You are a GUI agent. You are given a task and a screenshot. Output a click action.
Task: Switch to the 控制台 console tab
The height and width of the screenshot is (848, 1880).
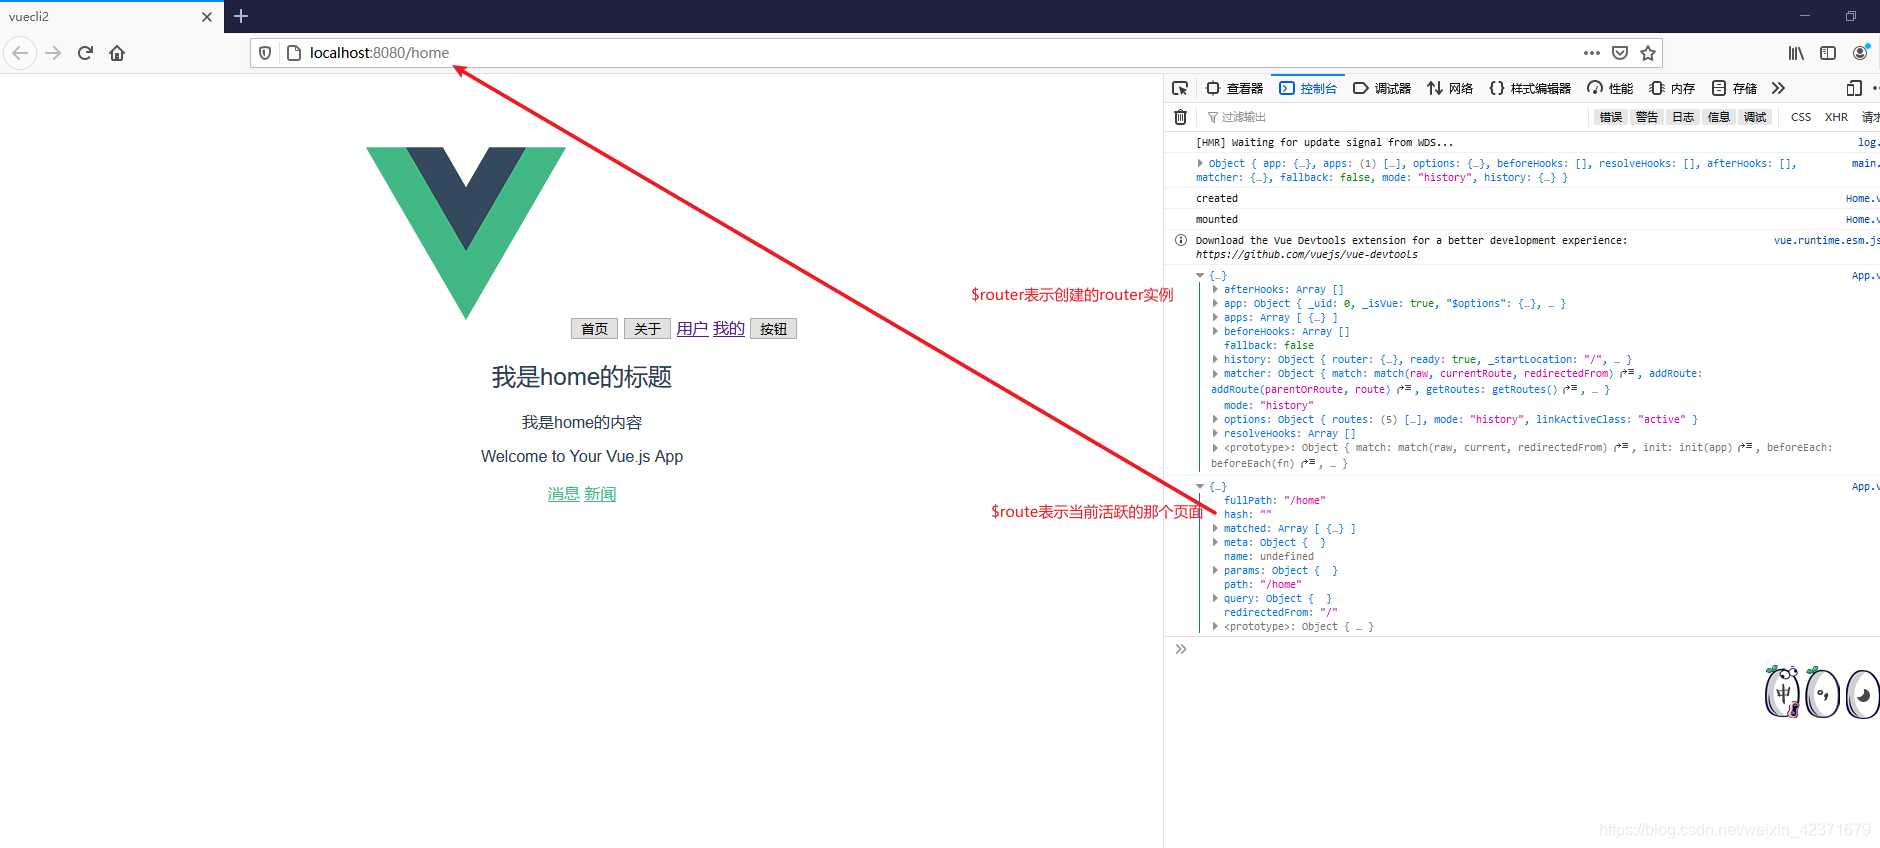point(1308,88)
